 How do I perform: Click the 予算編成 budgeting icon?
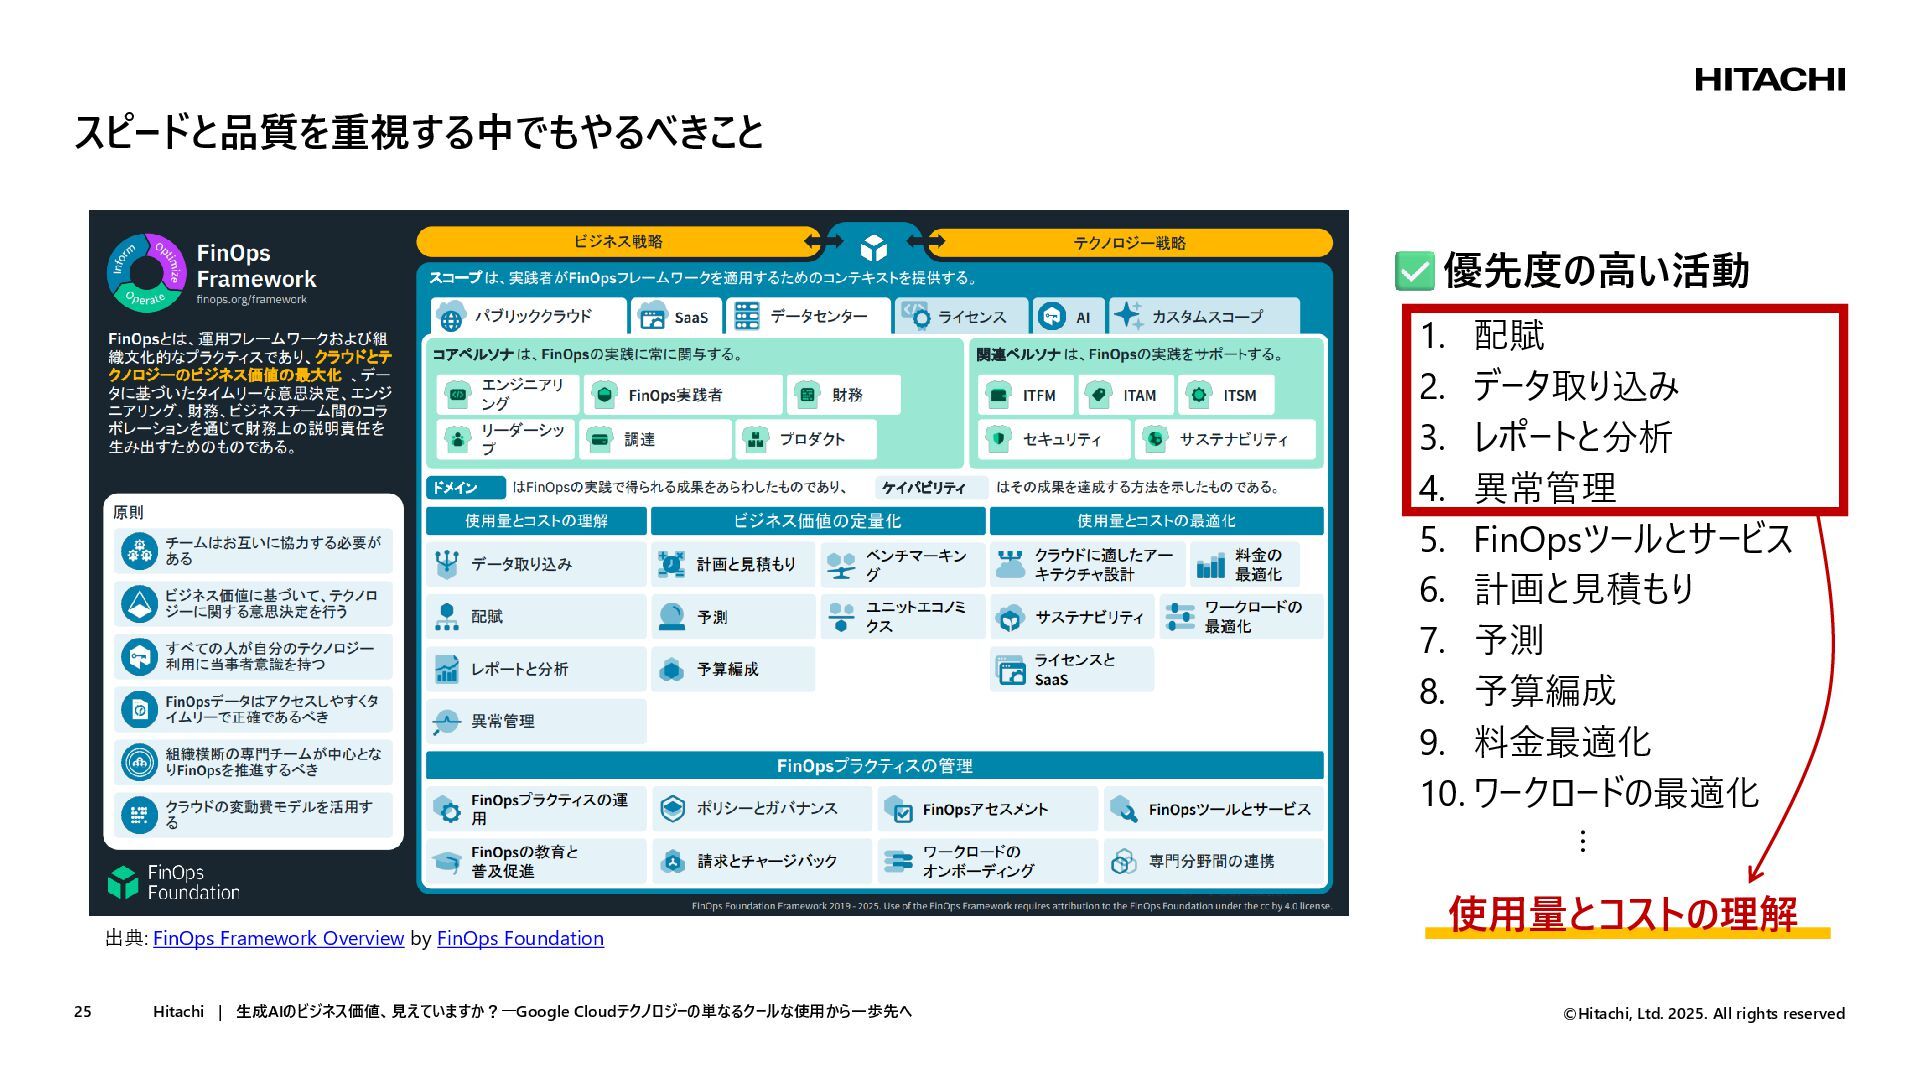tap(672, 669)
